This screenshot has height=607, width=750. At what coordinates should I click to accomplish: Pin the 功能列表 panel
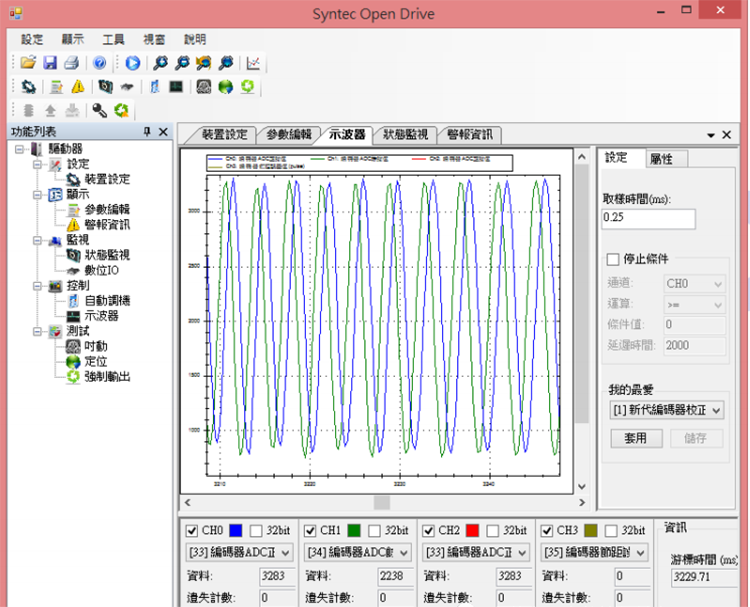point(147,132)
